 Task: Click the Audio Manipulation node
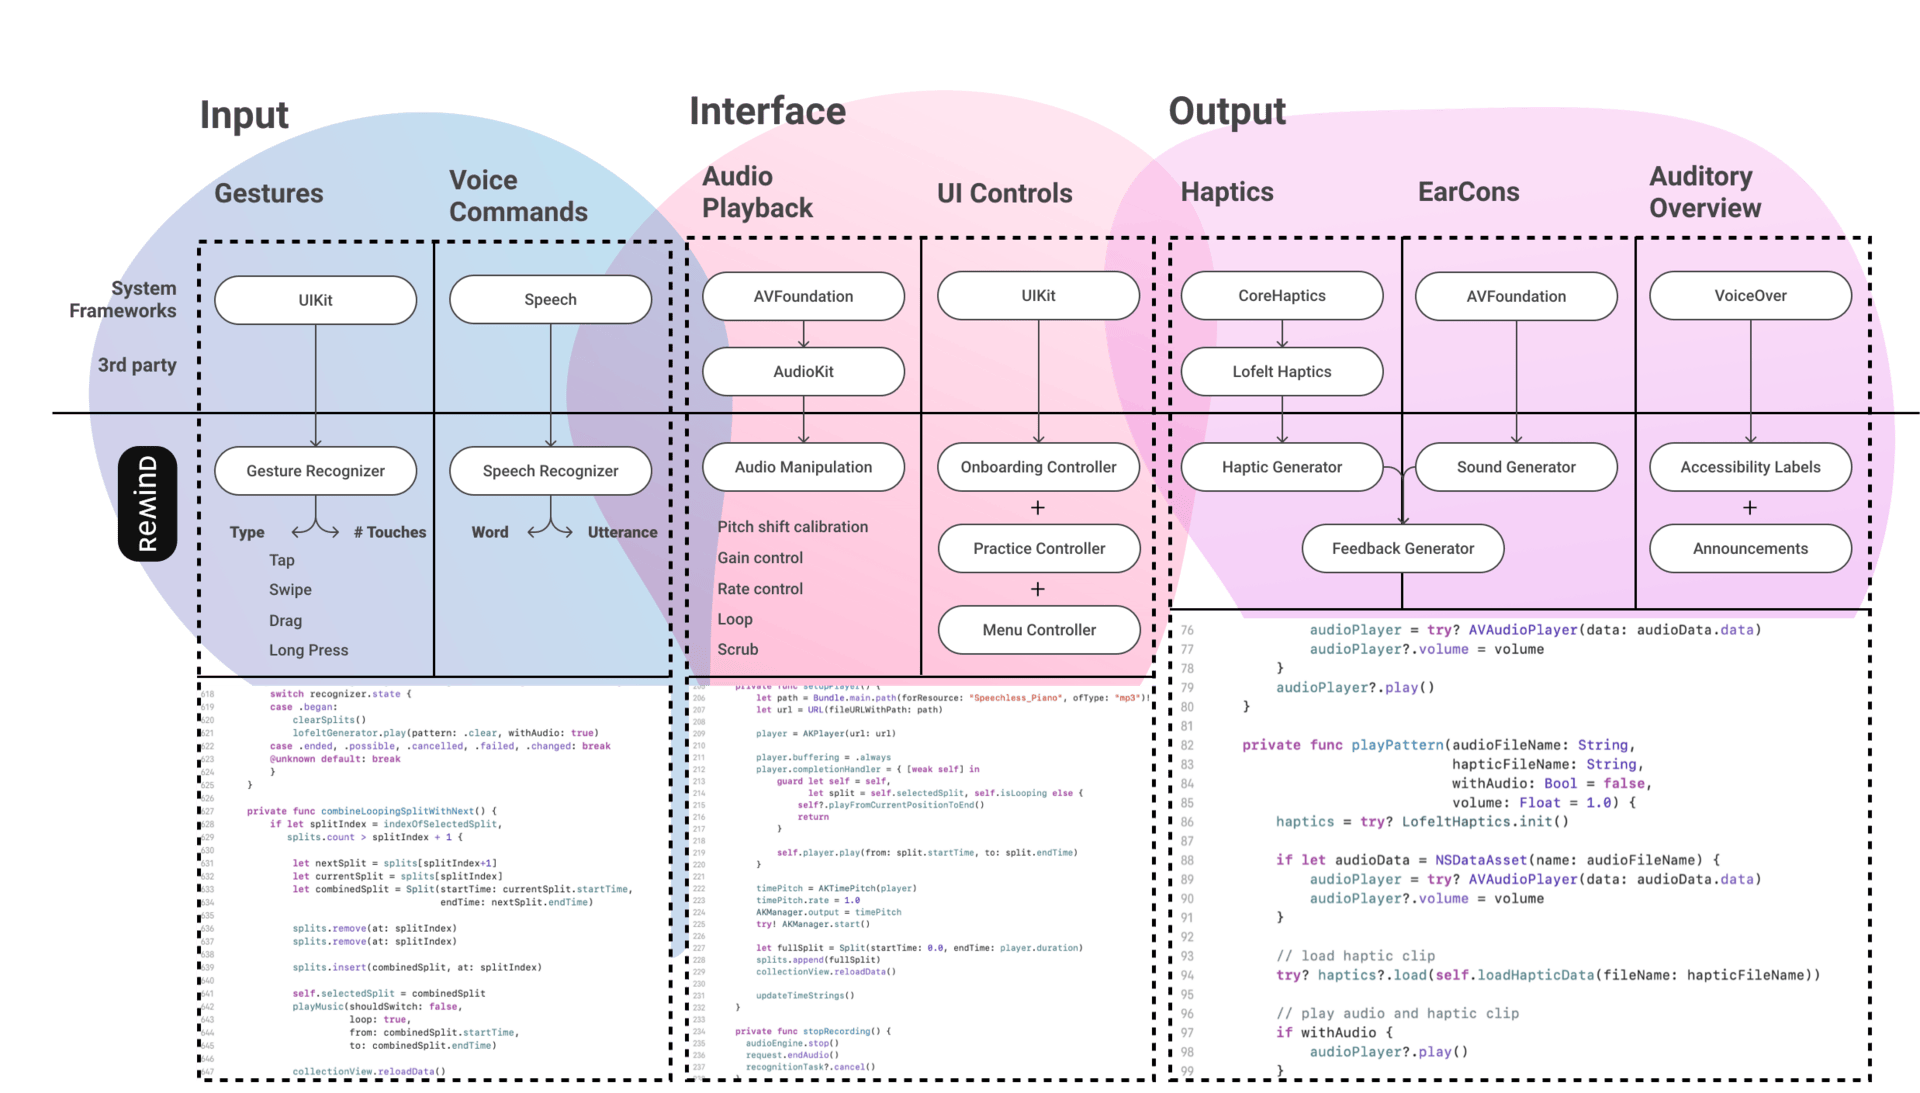point(803,466)
